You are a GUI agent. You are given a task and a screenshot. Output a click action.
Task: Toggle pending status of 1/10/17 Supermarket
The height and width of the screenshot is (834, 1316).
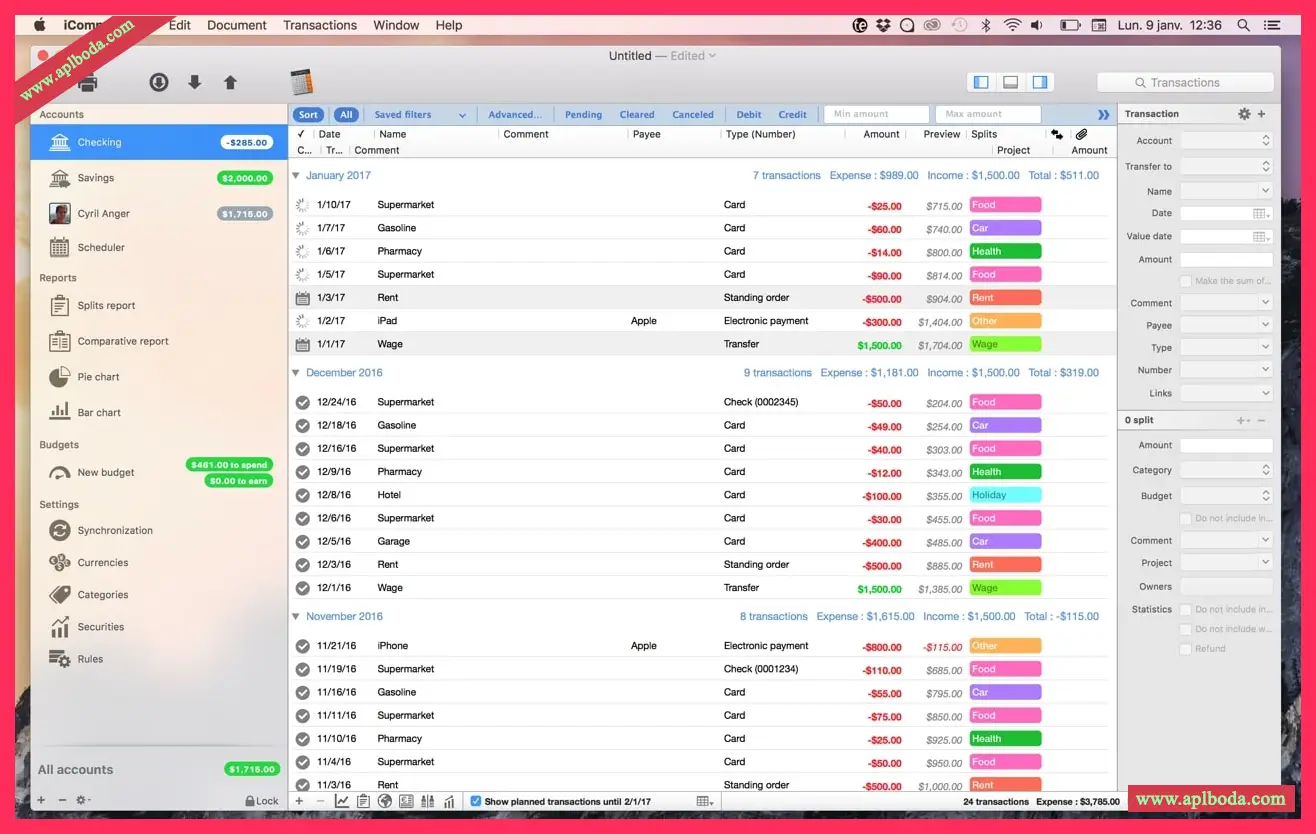pos(303,205)
